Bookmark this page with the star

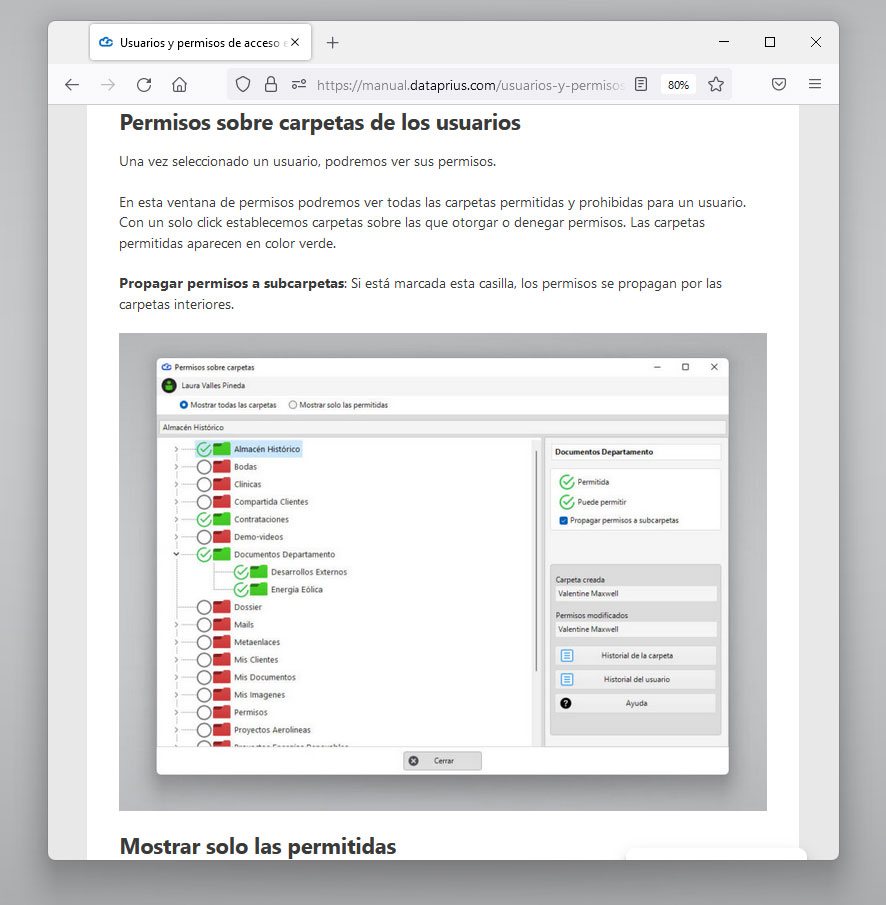(x=716, y=84)
